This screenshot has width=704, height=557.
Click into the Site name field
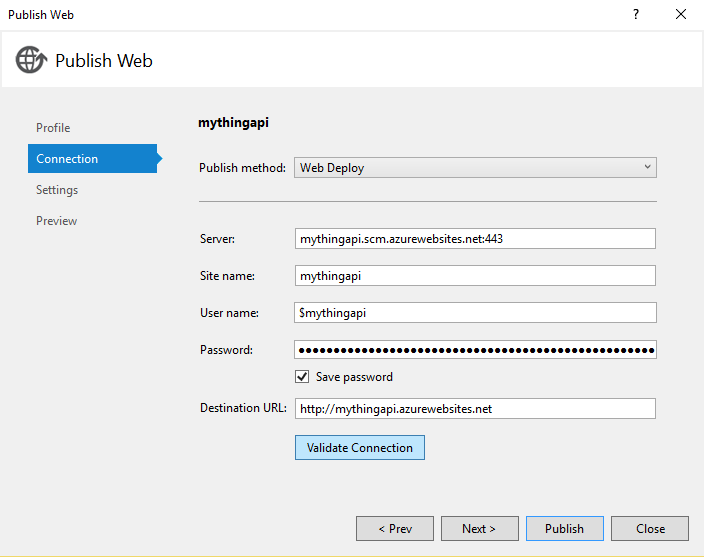click(475, 275)
